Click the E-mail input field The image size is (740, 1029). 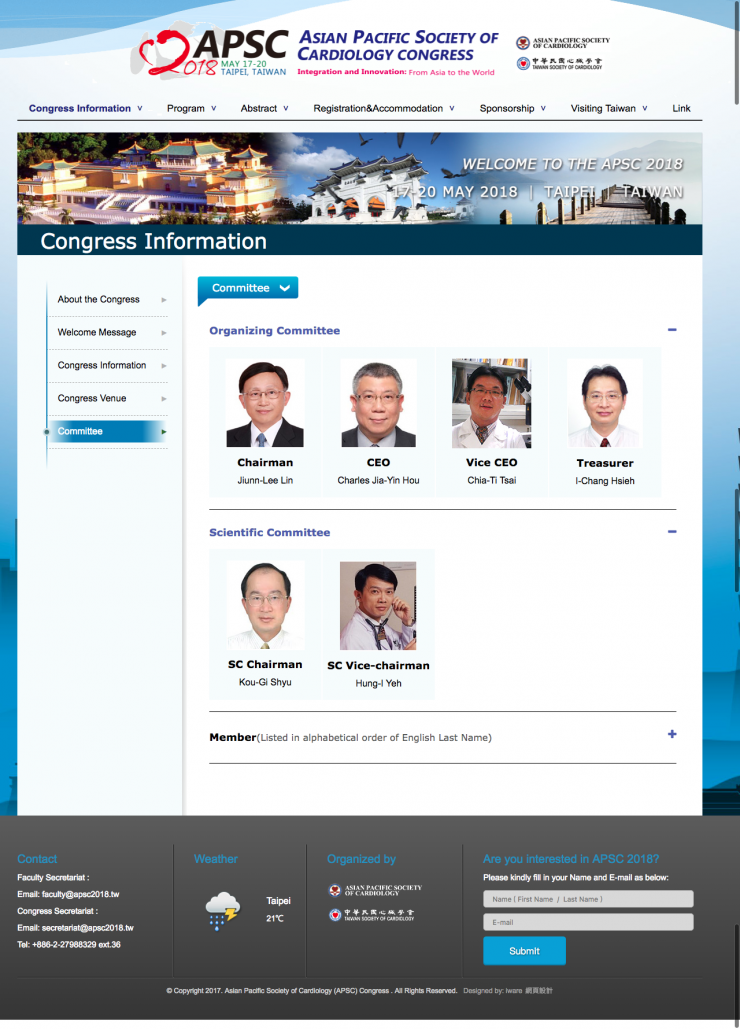587,922
